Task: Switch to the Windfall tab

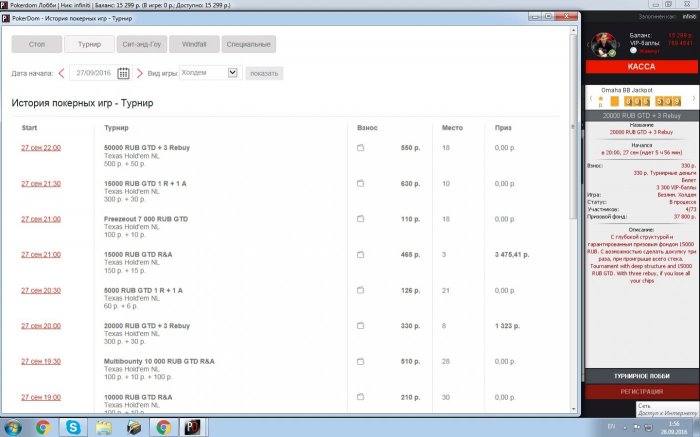Action: coord(194,44)
